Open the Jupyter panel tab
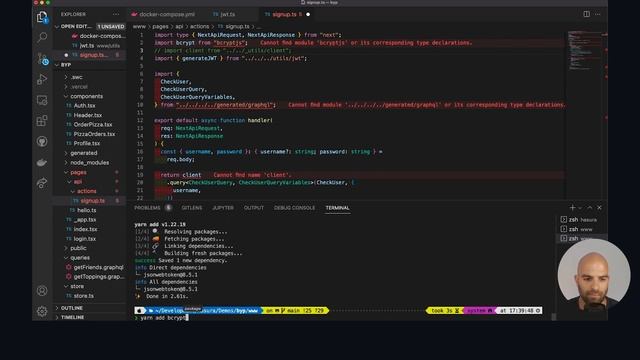The height and width of the screenshot is (360, 640). coord(223,208)
